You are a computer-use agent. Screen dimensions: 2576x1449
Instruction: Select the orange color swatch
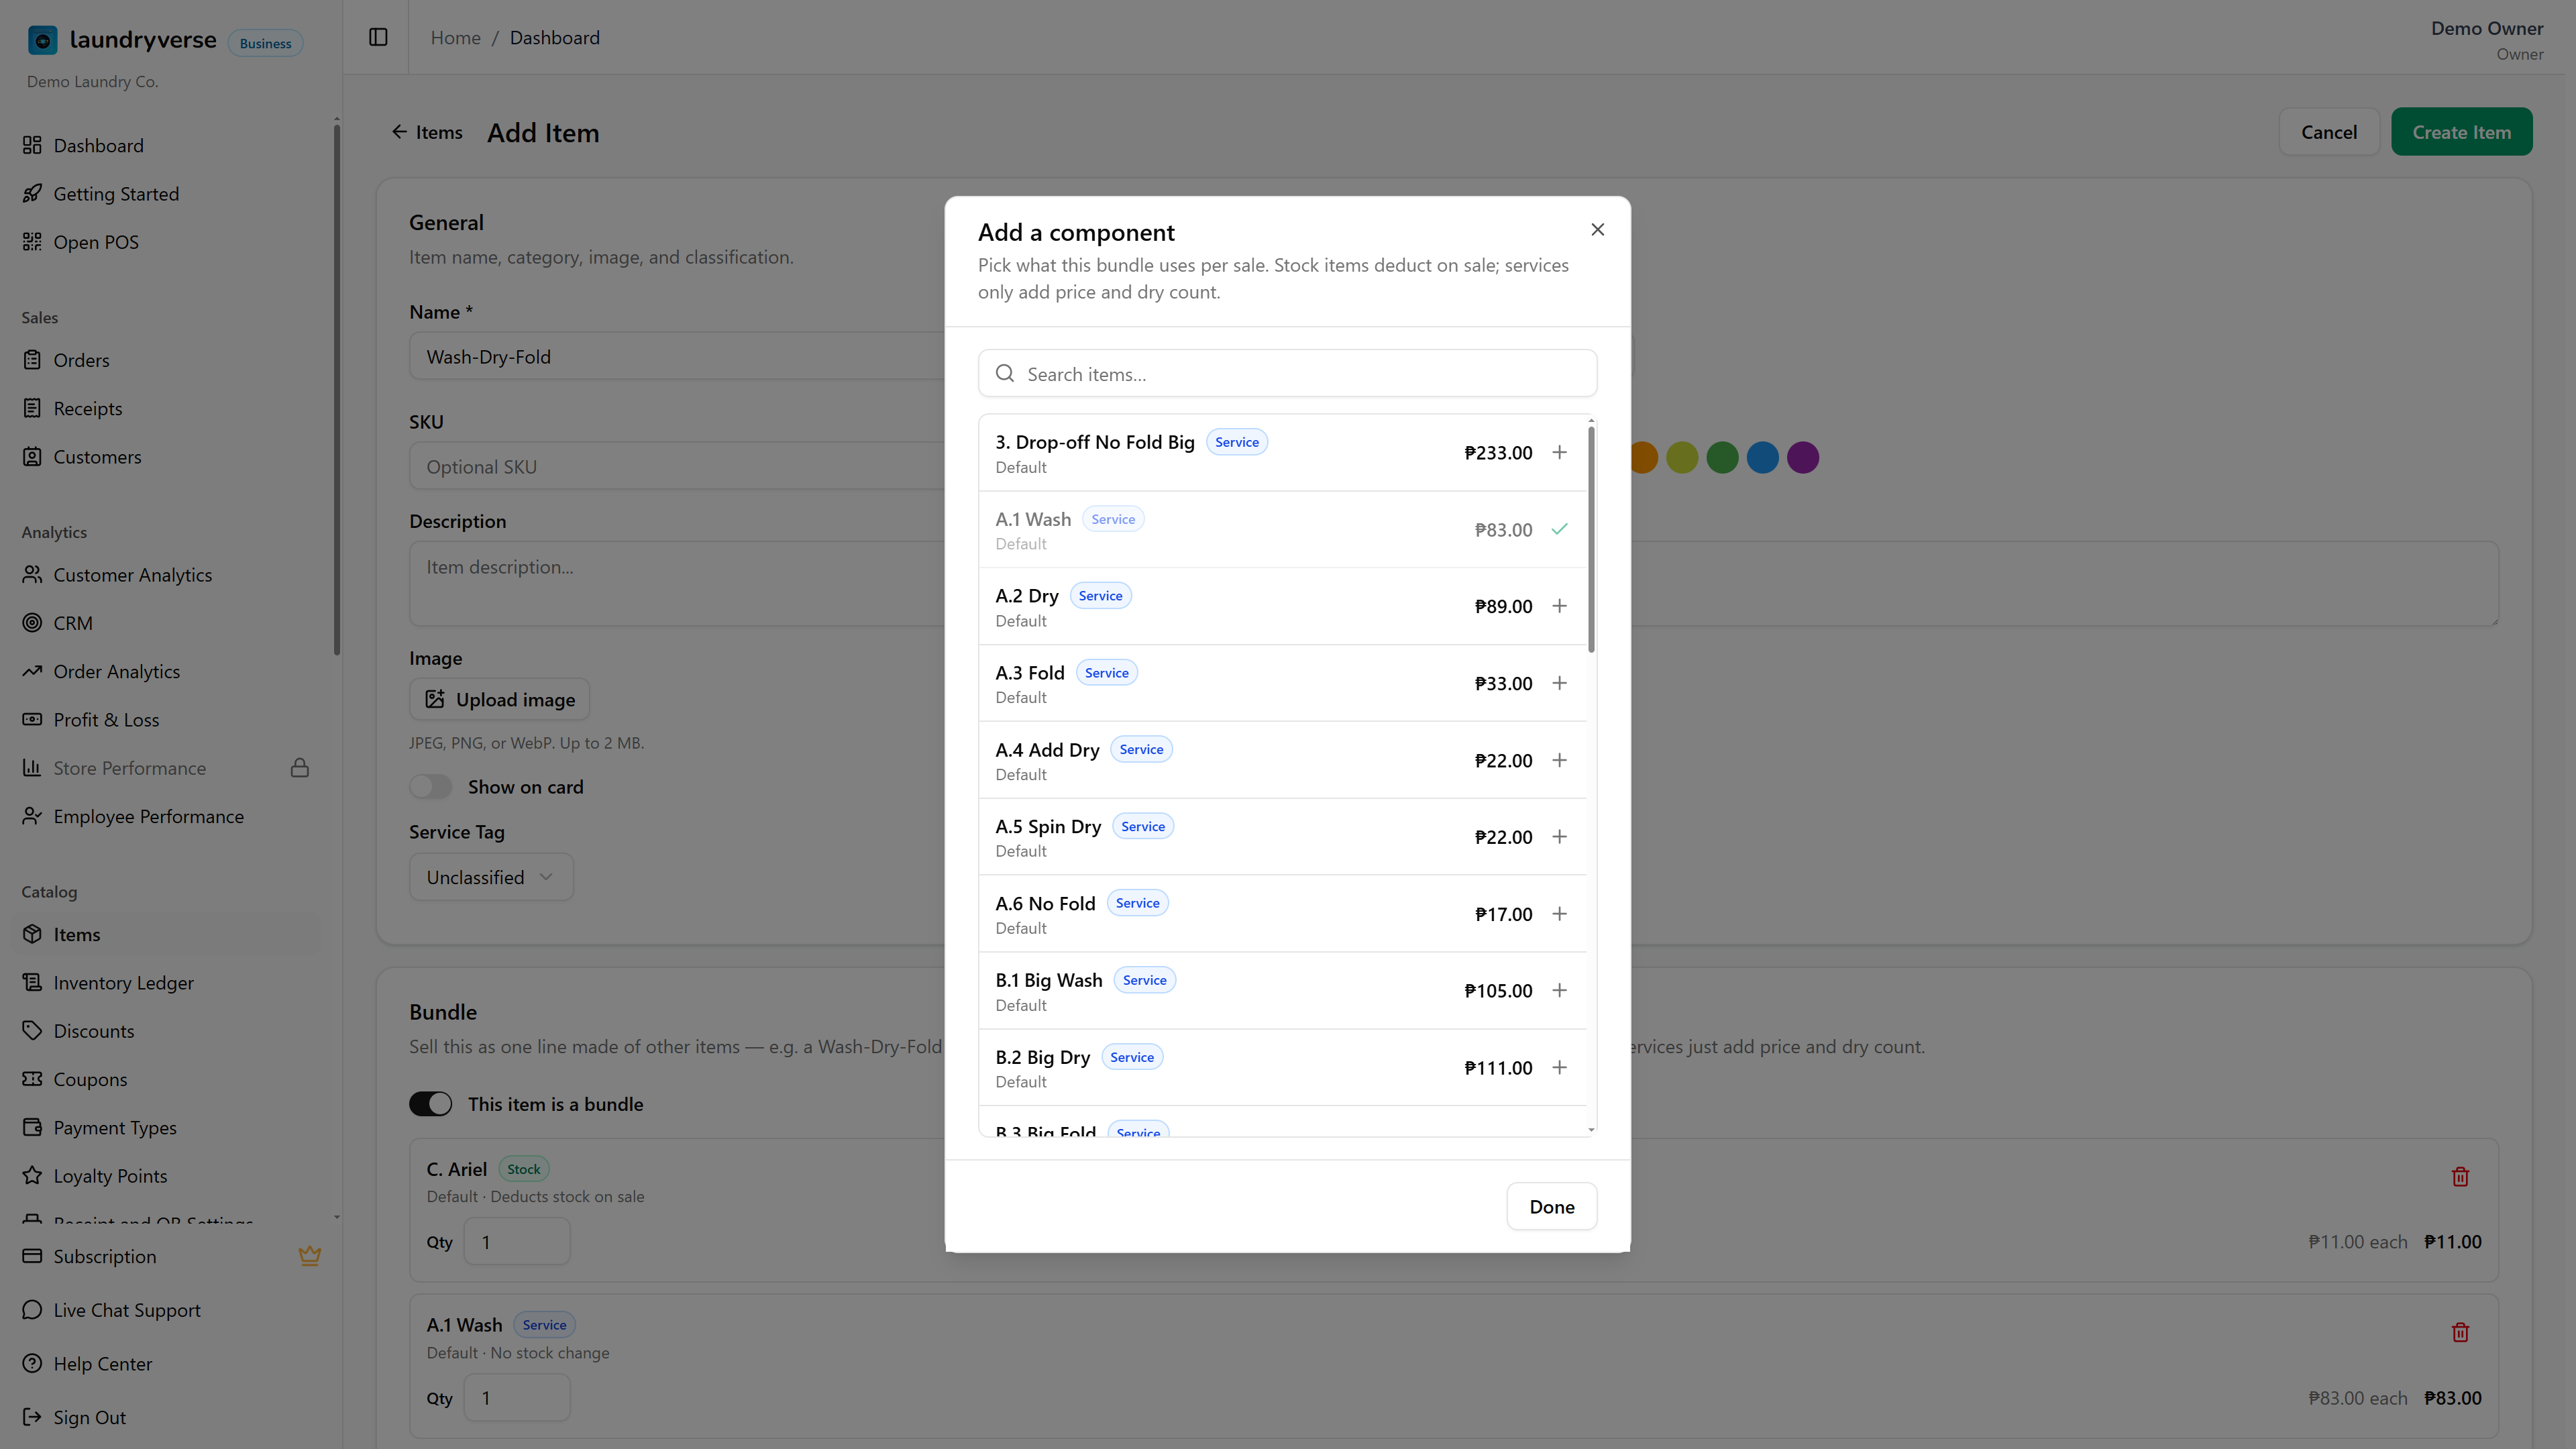pos(1643,458)
